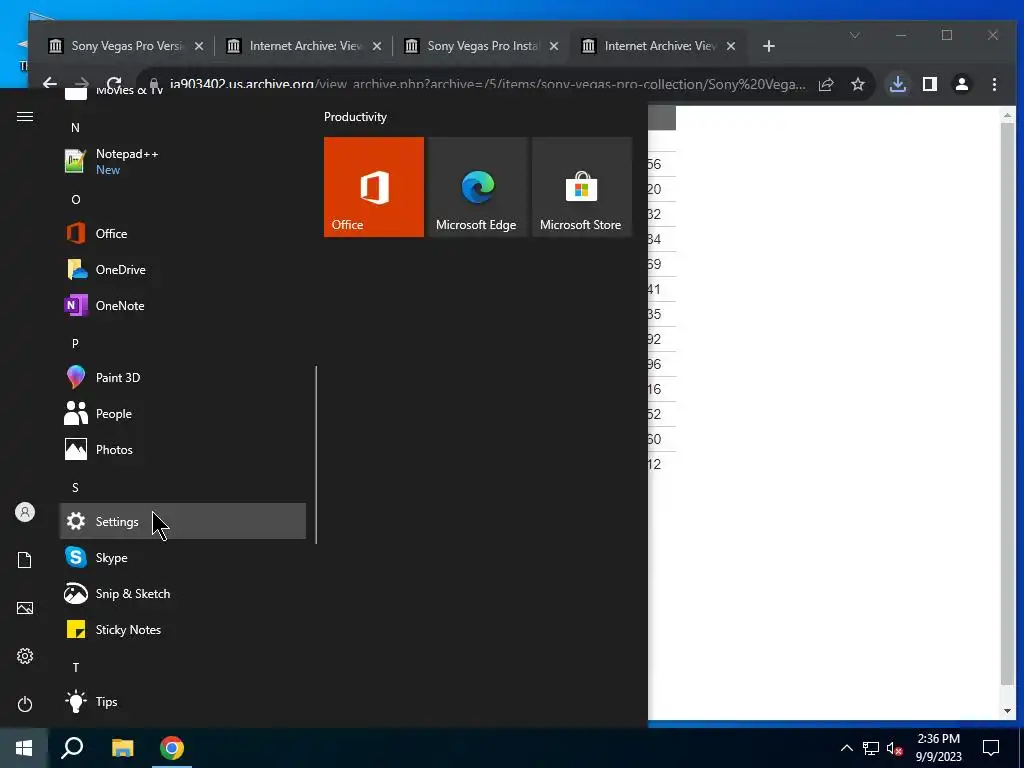1024x768 pixels.
Task: Click the Microsoft Edge tile
Action: click(x=477, y=187)
